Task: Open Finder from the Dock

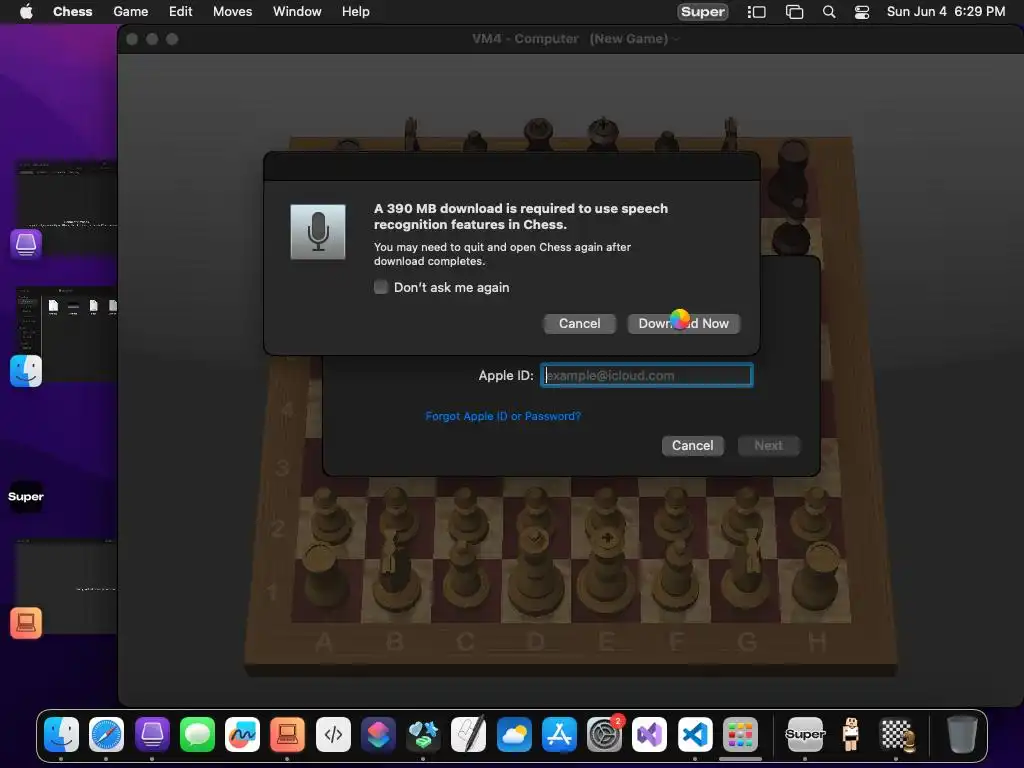Action: point(61,734)
